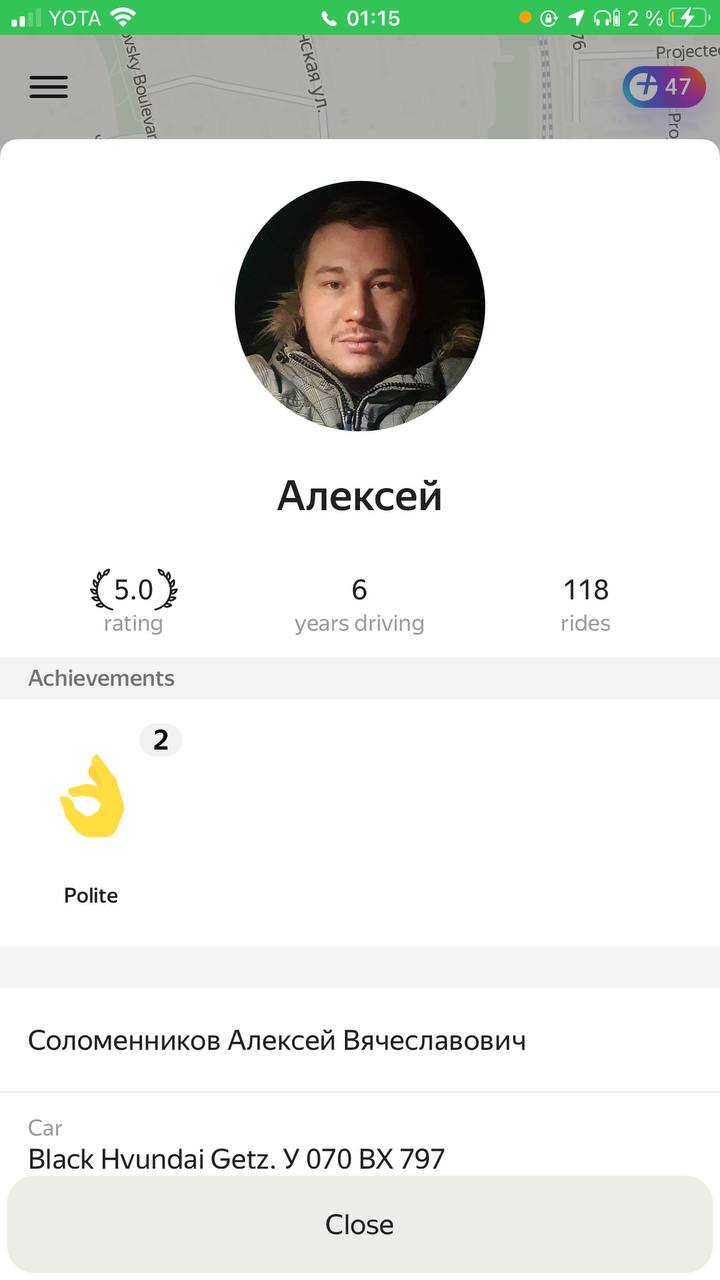
Task: Open the hamburger menu
Action: pos(48,87)
